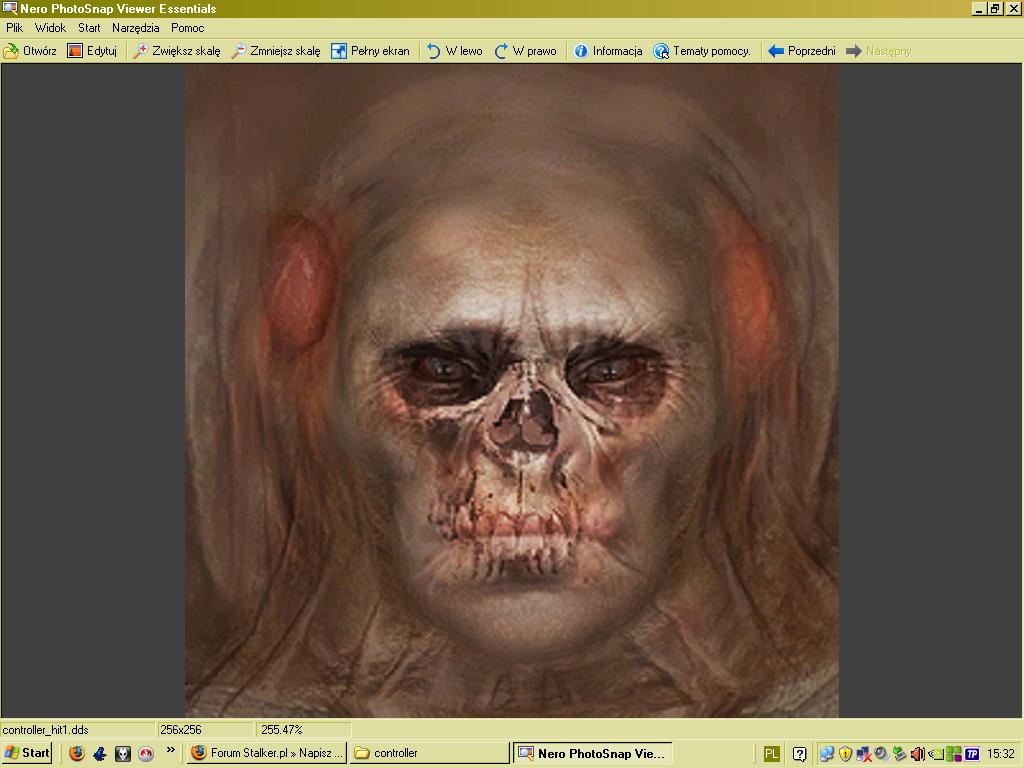Enter fullscreen with the Pełny ekran icon

click(339, 51)
